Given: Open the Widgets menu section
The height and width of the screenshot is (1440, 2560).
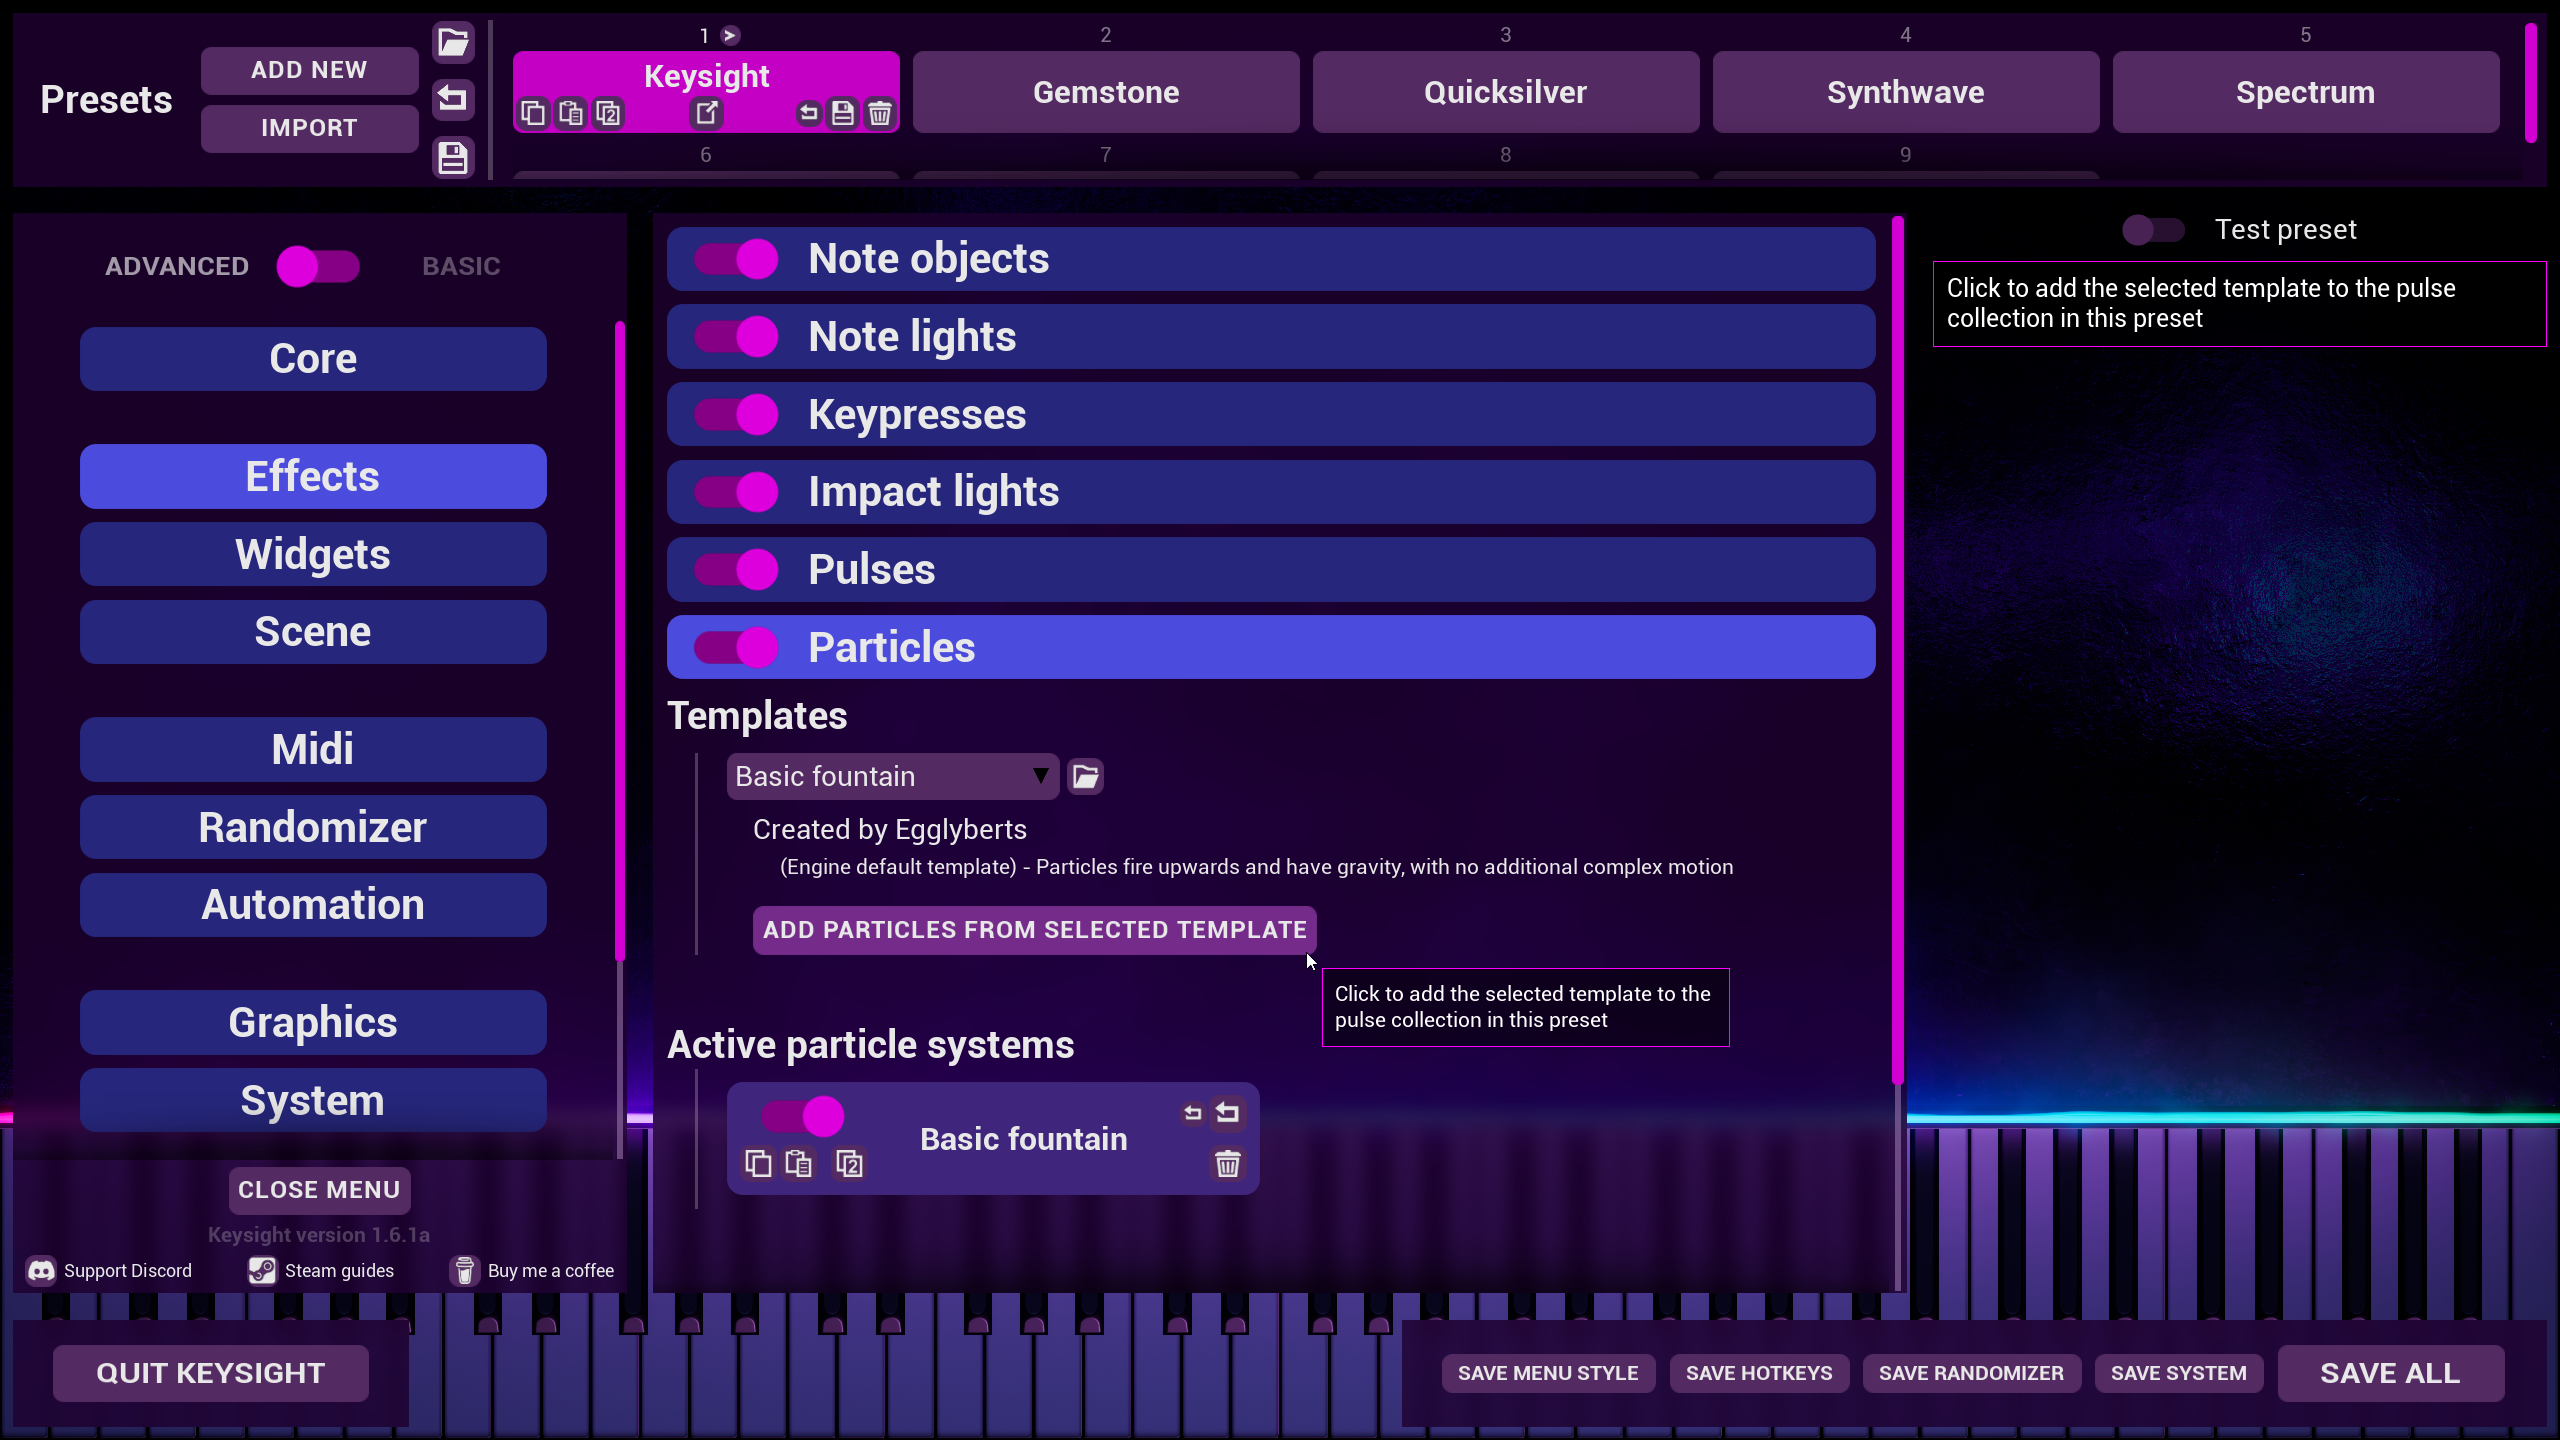Looking at the screenshot, I should click(313, 554).
